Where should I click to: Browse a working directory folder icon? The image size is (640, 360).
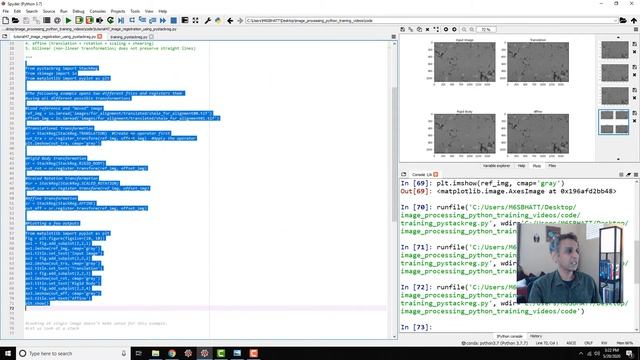pyautogui.click(x=623, y=20)
